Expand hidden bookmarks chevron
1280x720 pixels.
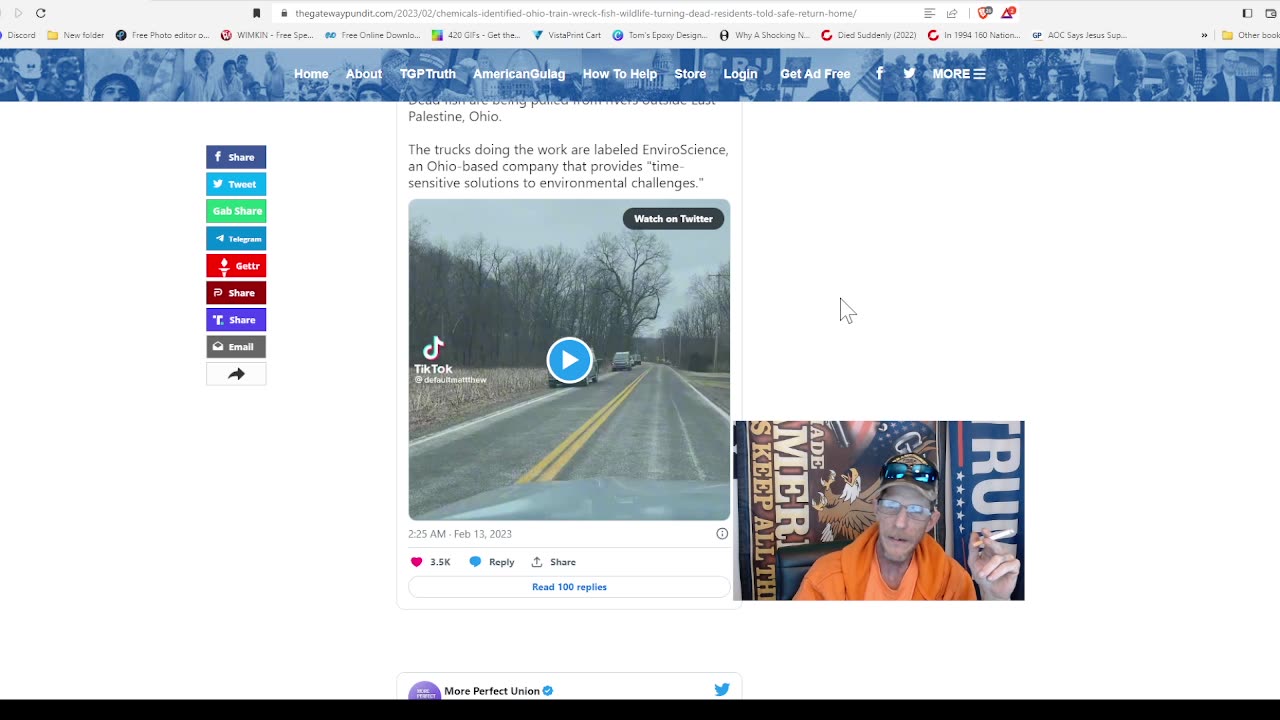(1204, 35)
